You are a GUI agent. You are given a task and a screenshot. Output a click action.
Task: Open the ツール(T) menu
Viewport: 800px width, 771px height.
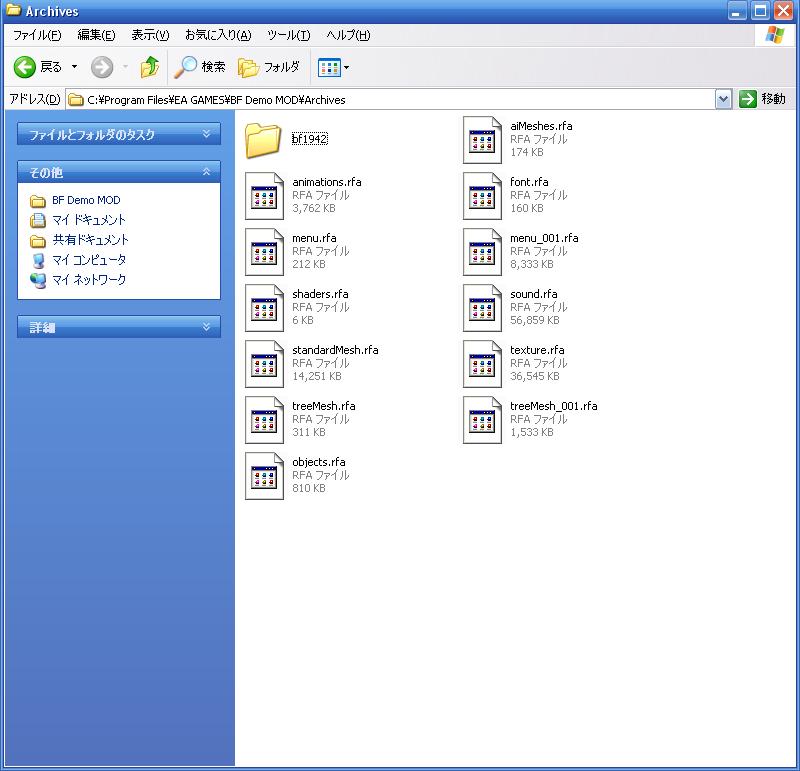tap(288, 35)
